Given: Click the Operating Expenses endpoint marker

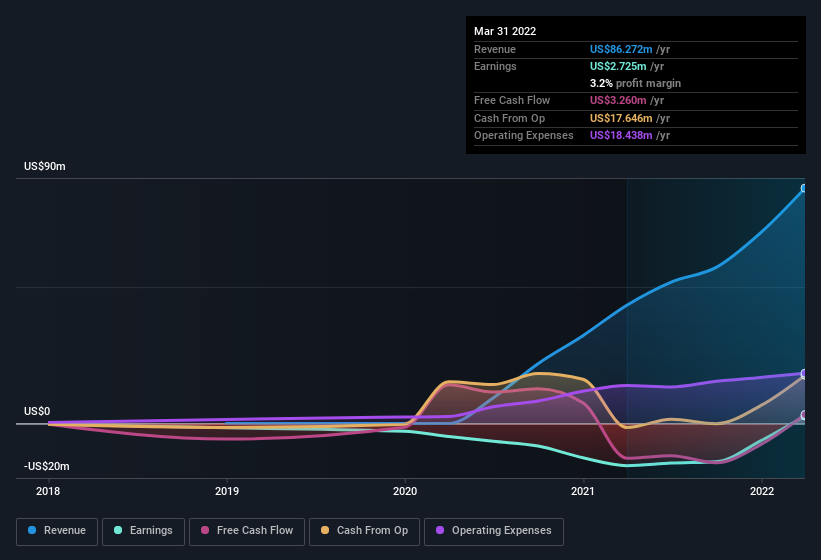Looking at the screenshot, I should 804,373.
